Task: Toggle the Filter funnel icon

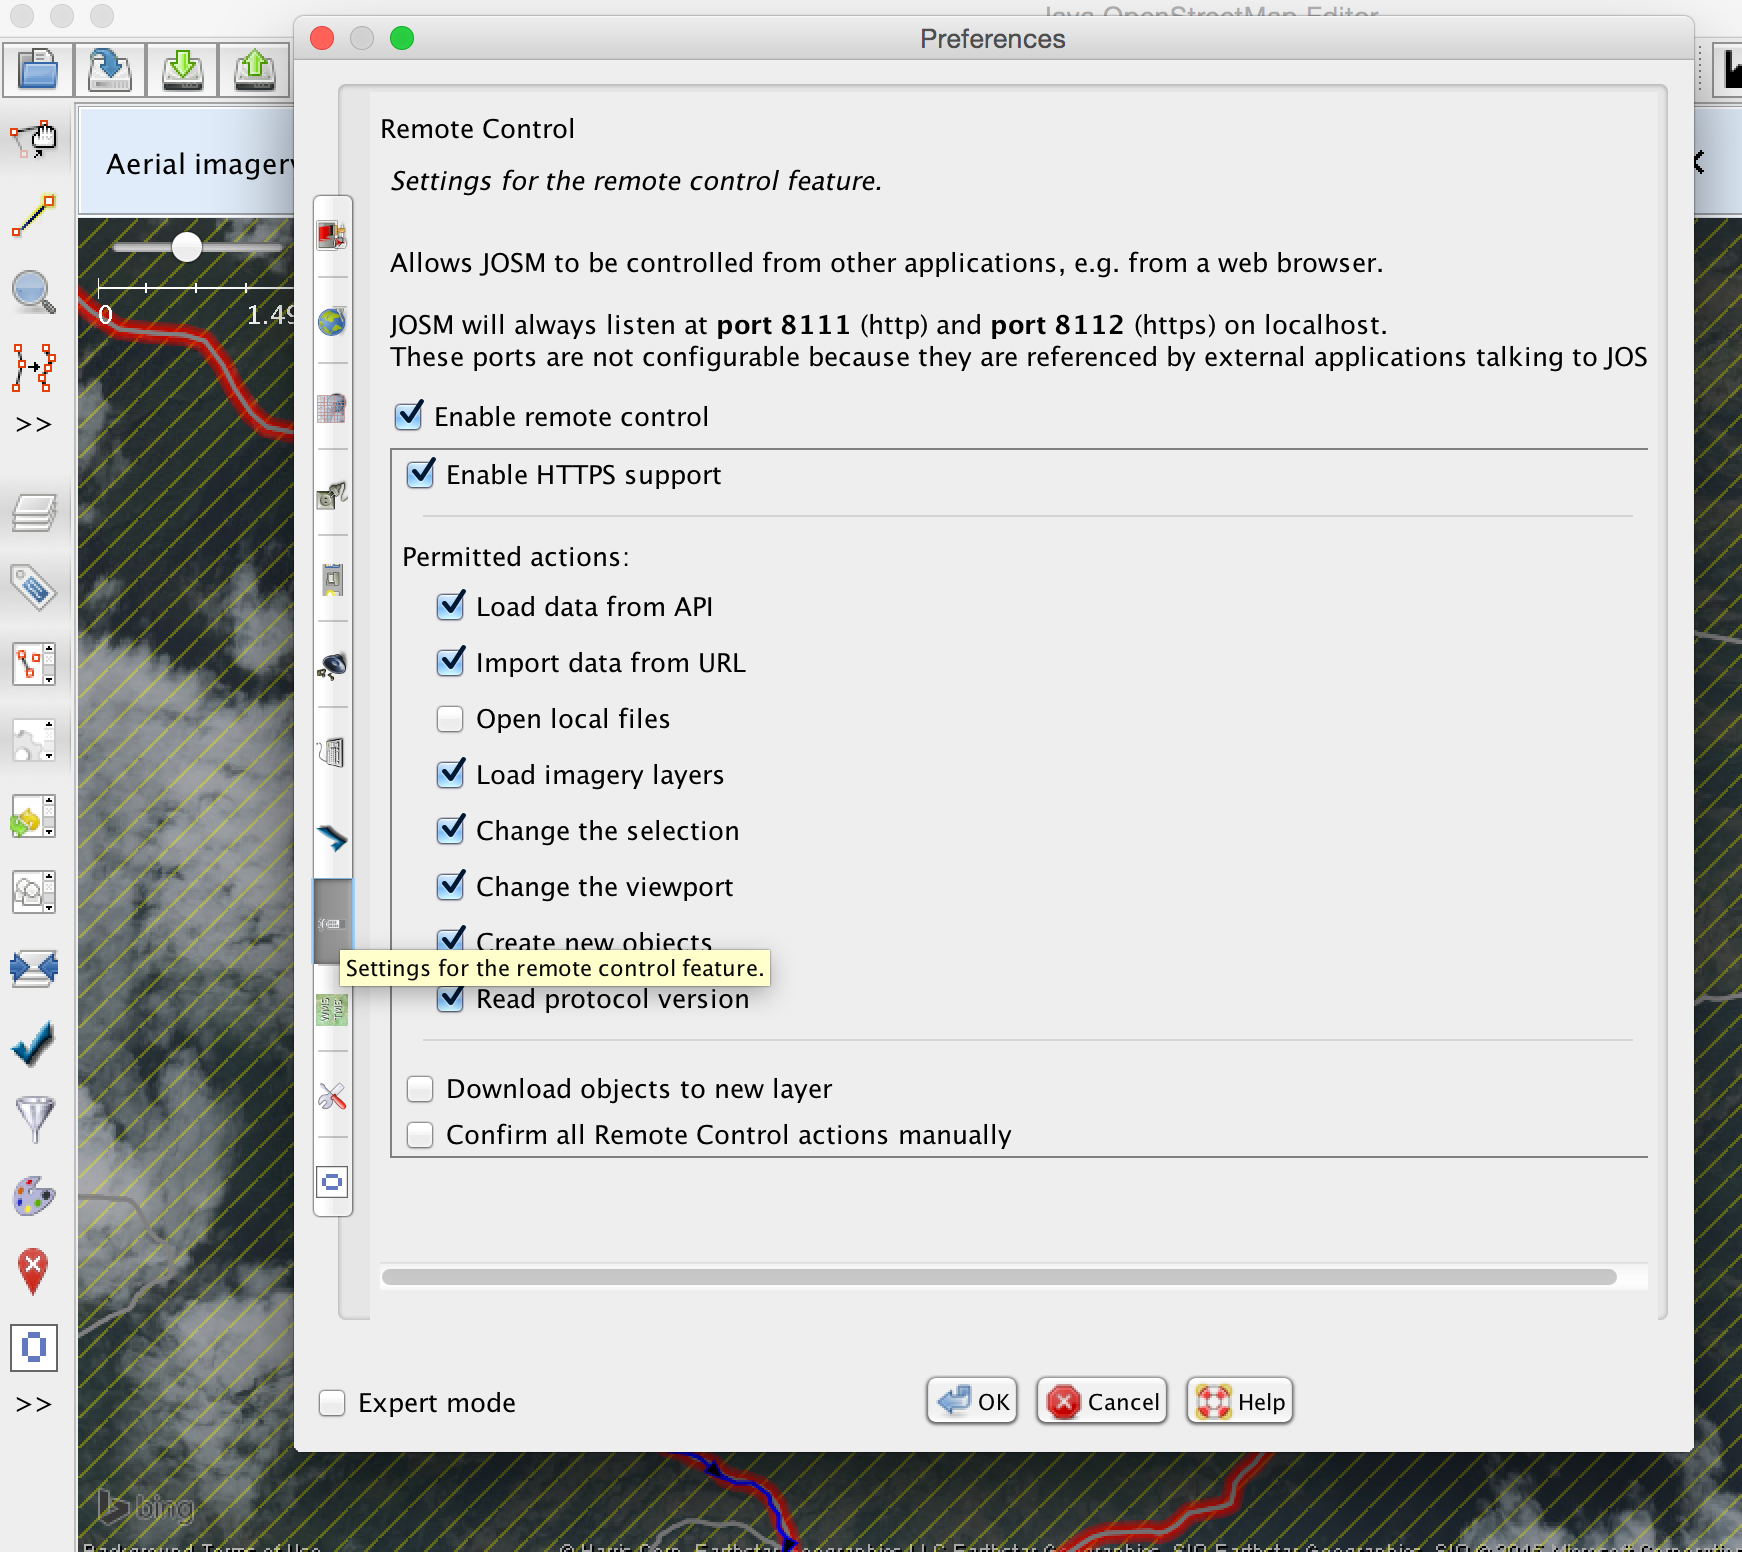Action: click(x=33, y=1120)
